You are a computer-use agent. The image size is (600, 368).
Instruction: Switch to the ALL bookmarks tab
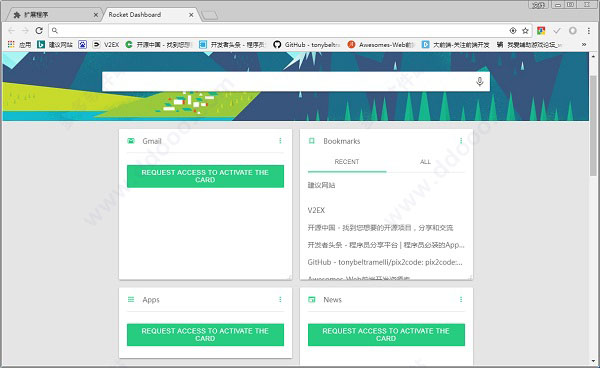[425, 162]
